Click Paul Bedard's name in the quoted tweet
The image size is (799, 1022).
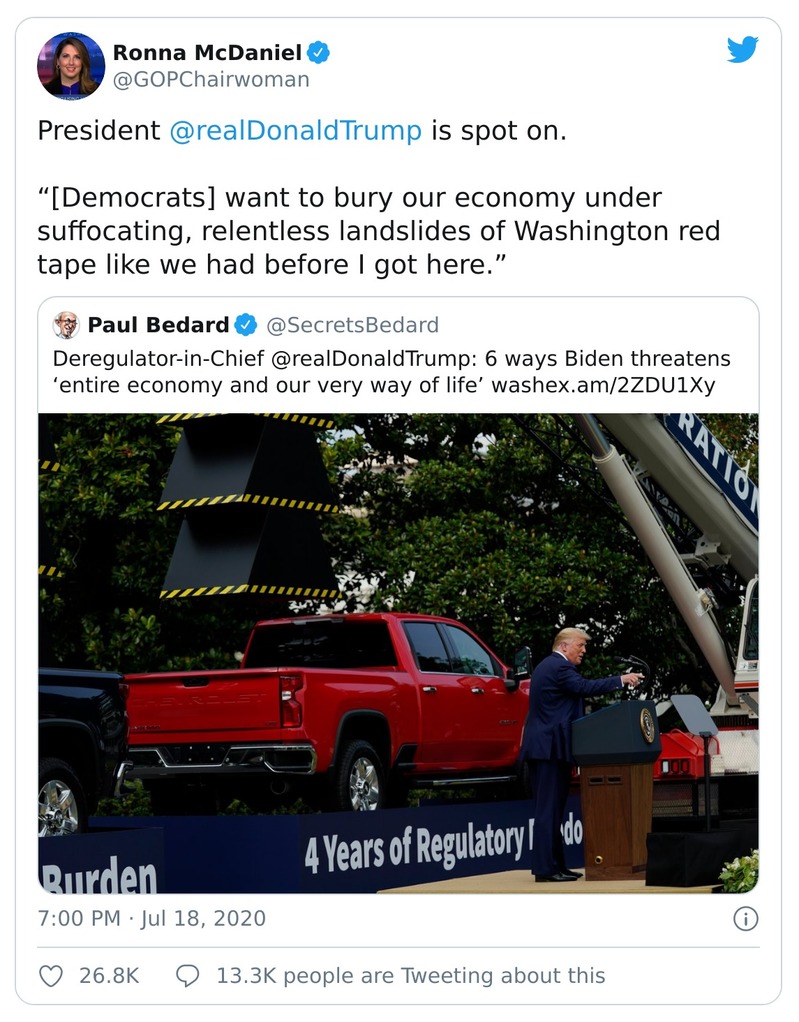[160, 323]
